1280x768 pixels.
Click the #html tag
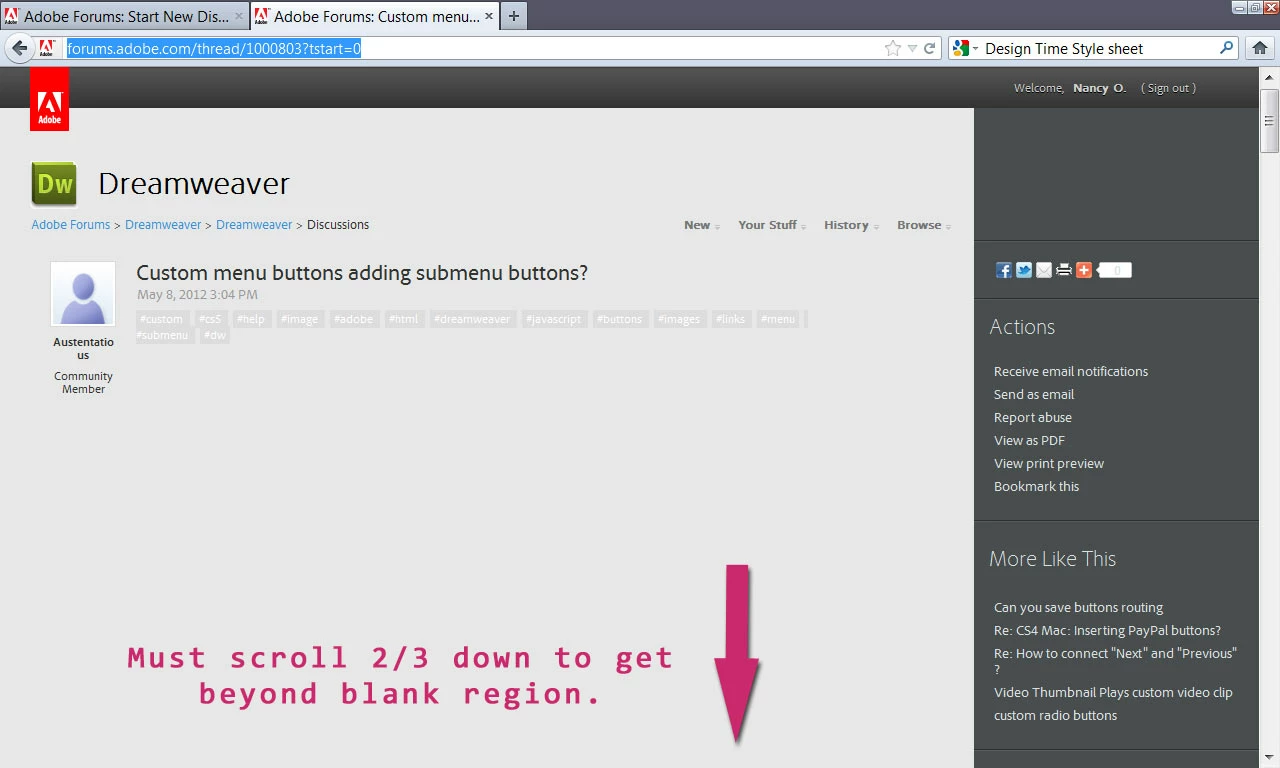[404, 319]
